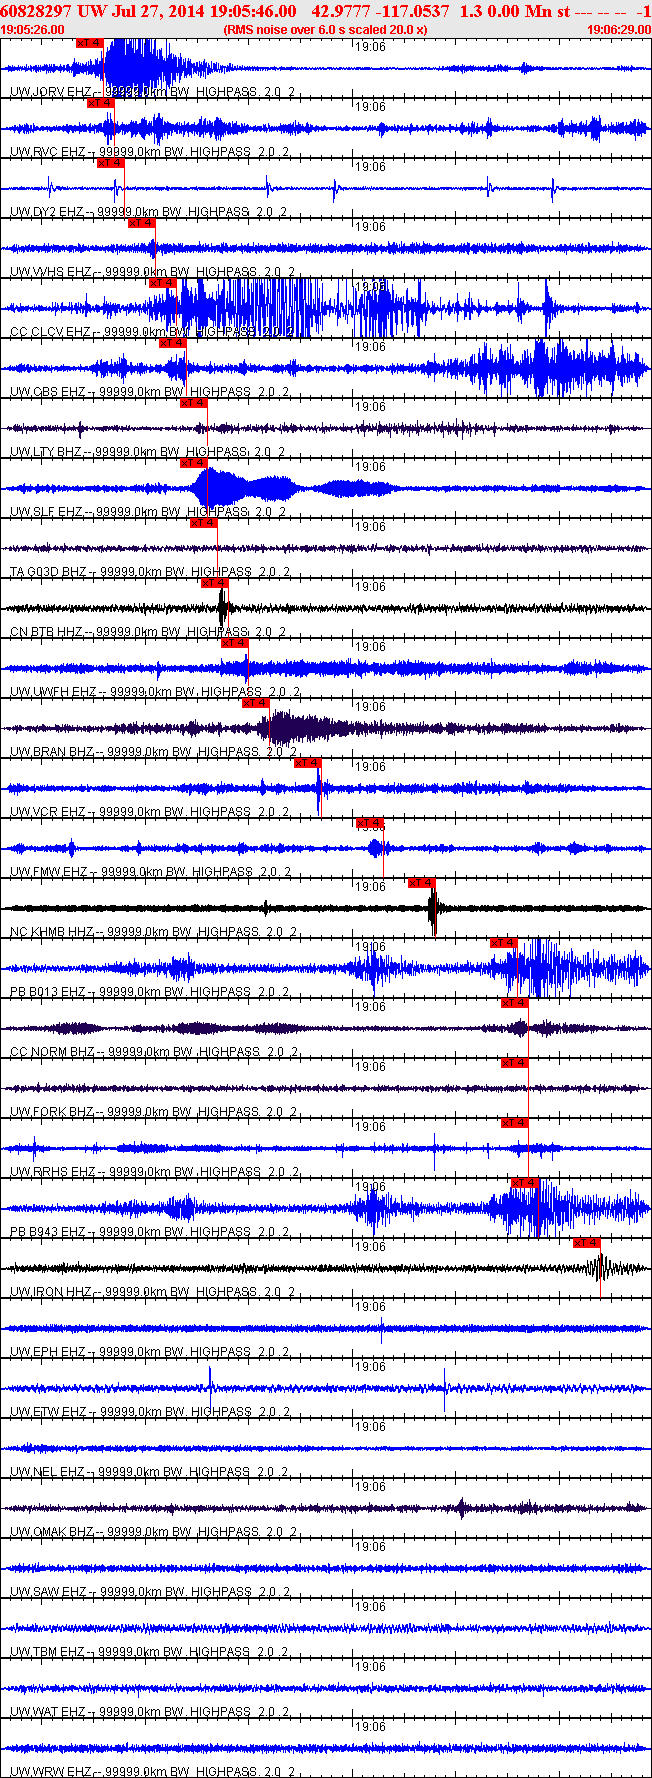Select the red pick on NC.KHMB trace

422,883
